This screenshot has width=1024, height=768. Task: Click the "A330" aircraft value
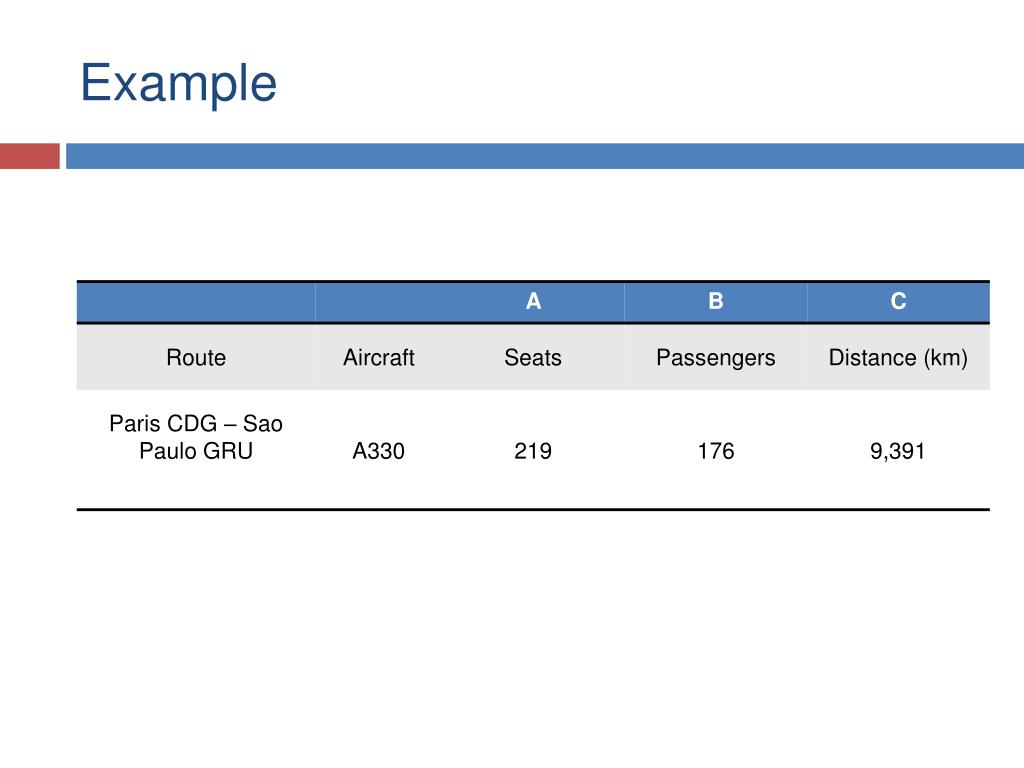(379, 451)
